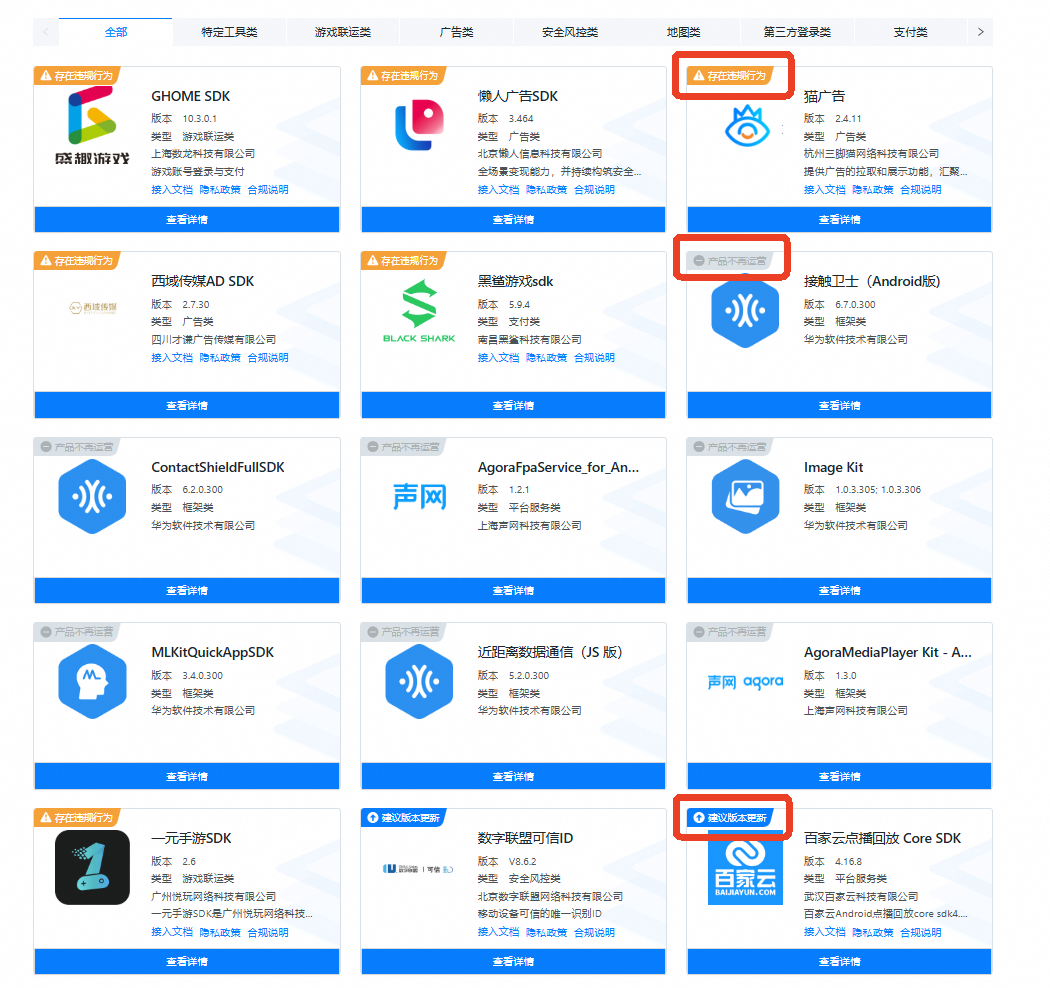Open 合规说明 for 数字联盟可信ID

click(595, 932)
